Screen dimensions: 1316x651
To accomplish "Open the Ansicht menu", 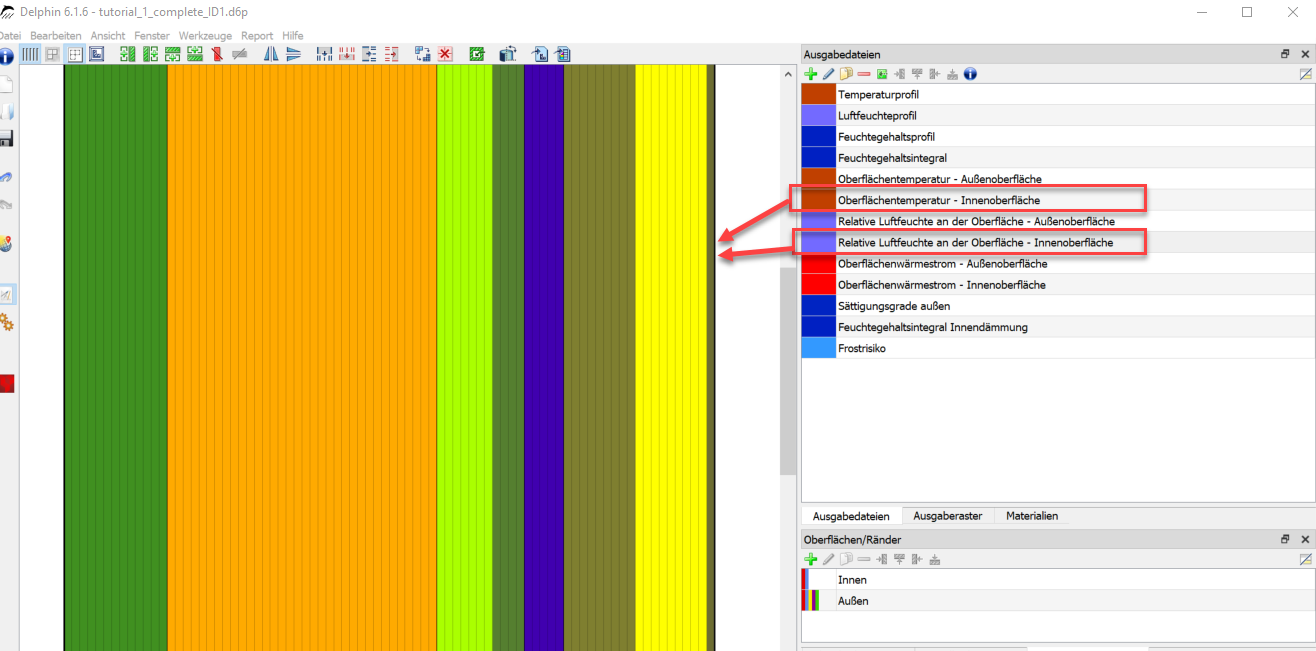I will 108,35.
